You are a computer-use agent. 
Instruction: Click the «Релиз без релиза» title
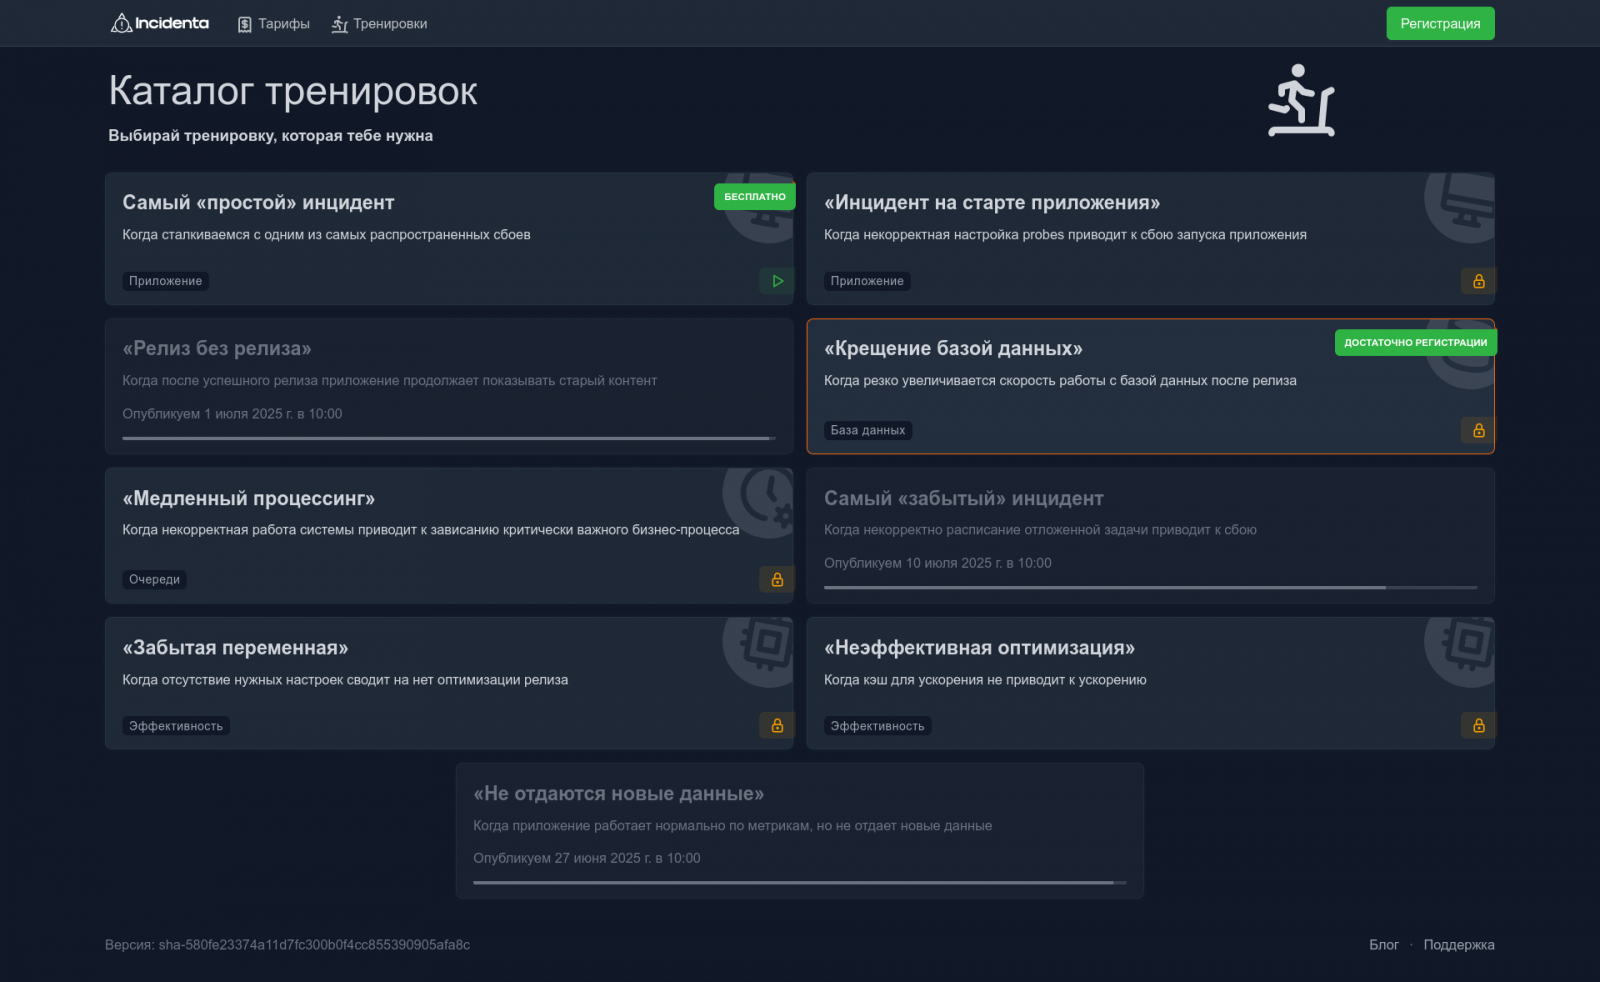pos(217,348)
